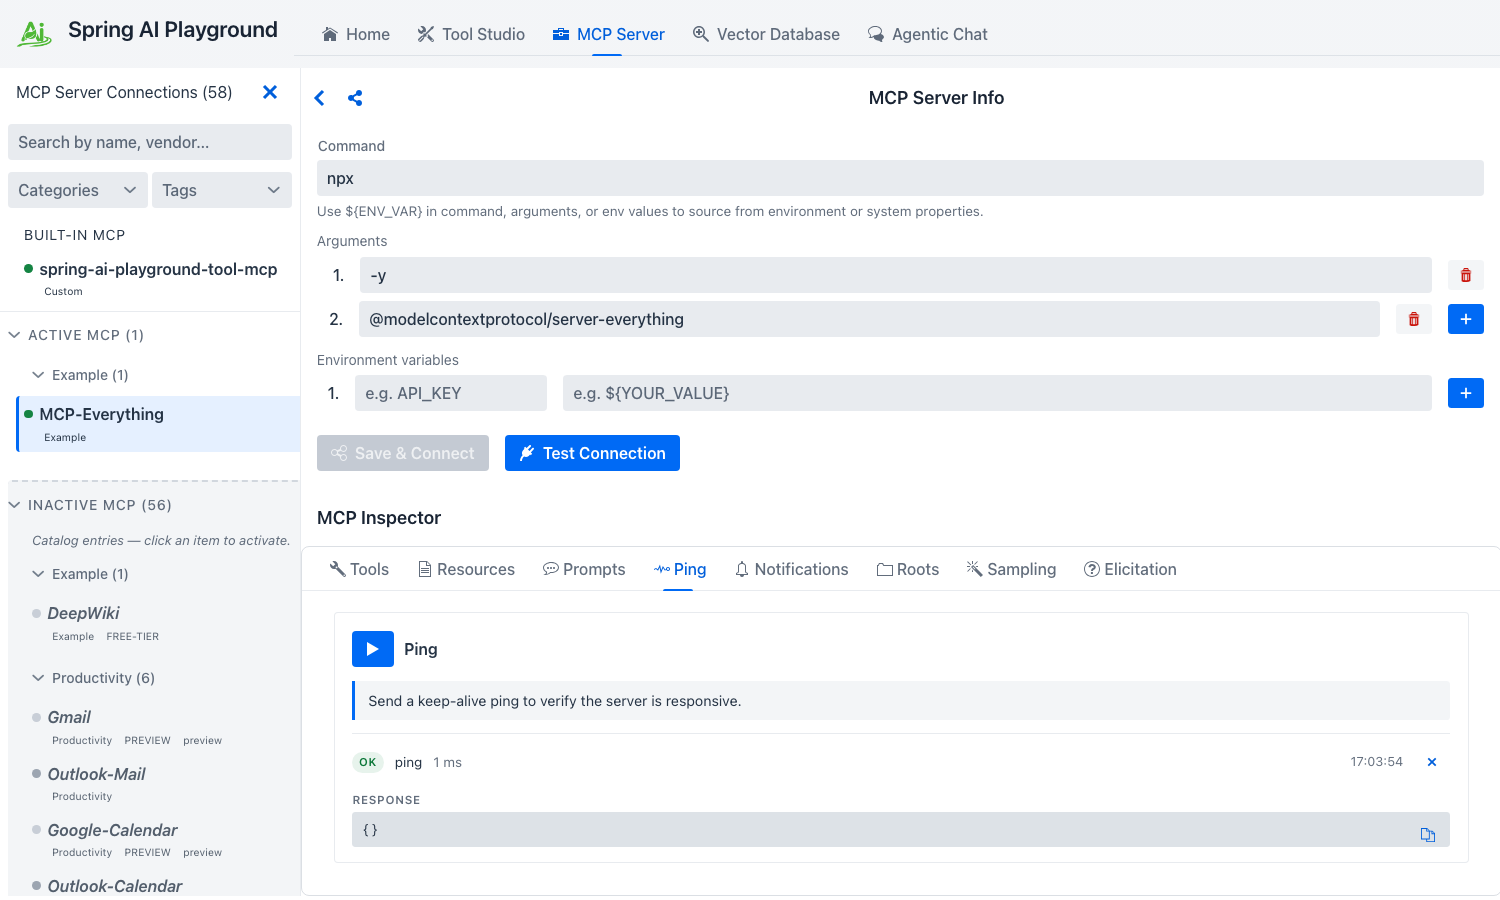The image size is (1500, 900).
Task: Edit the first argument field '-y'
Action: [x=895, y=275]
